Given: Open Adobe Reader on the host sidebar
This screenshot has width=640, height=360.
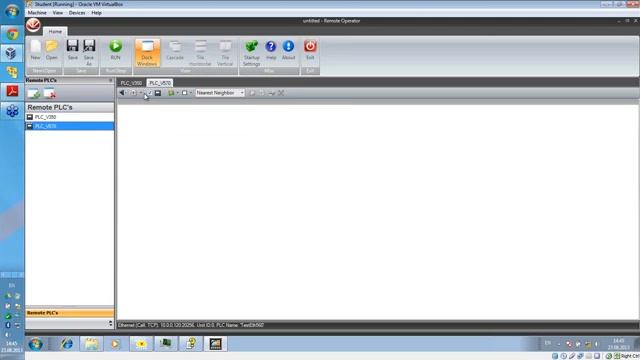Looking at the screenshot, I should click(x=12, y=91).
